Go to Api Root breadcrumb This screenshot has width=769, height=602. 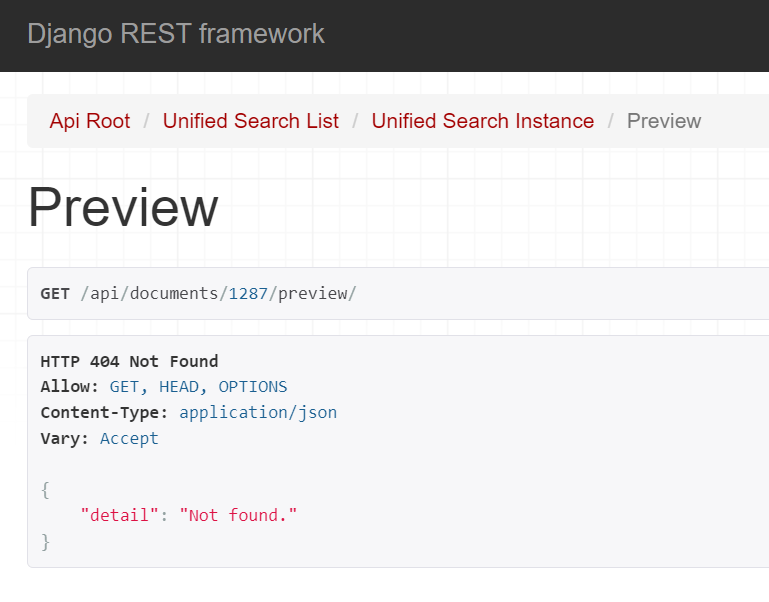point(90,121)
